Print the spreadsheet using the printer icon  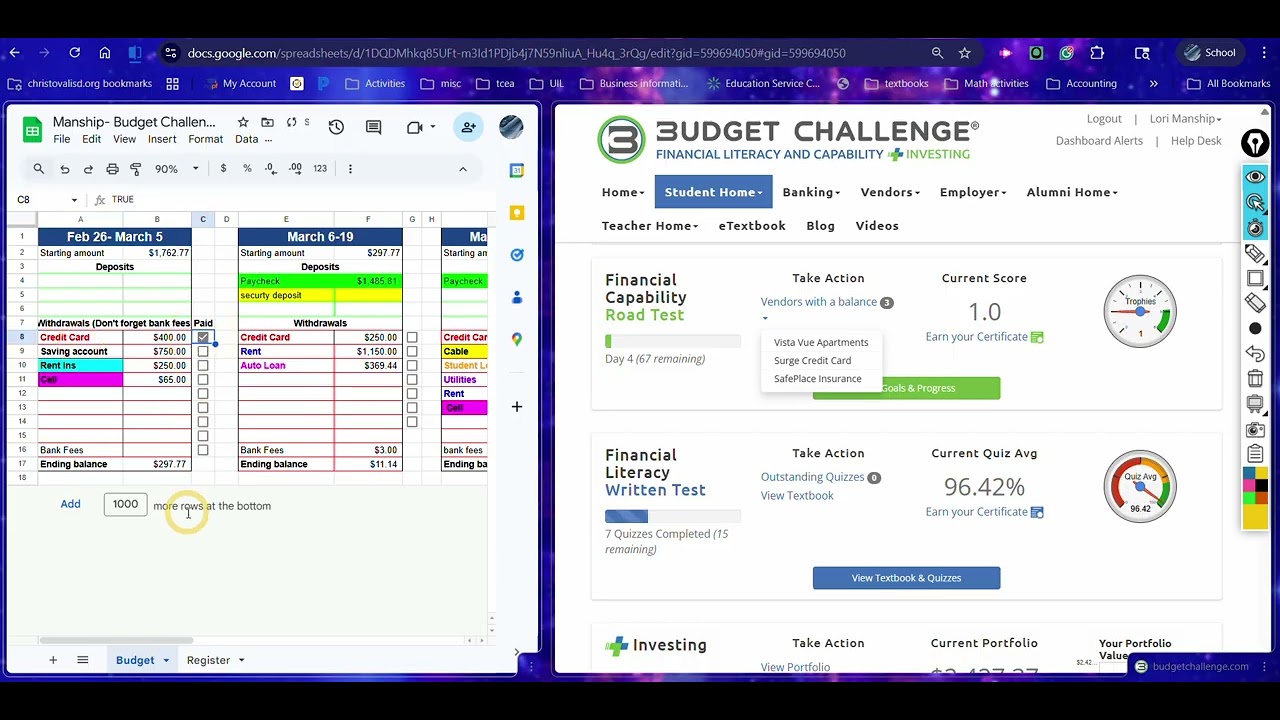(112, 169)
